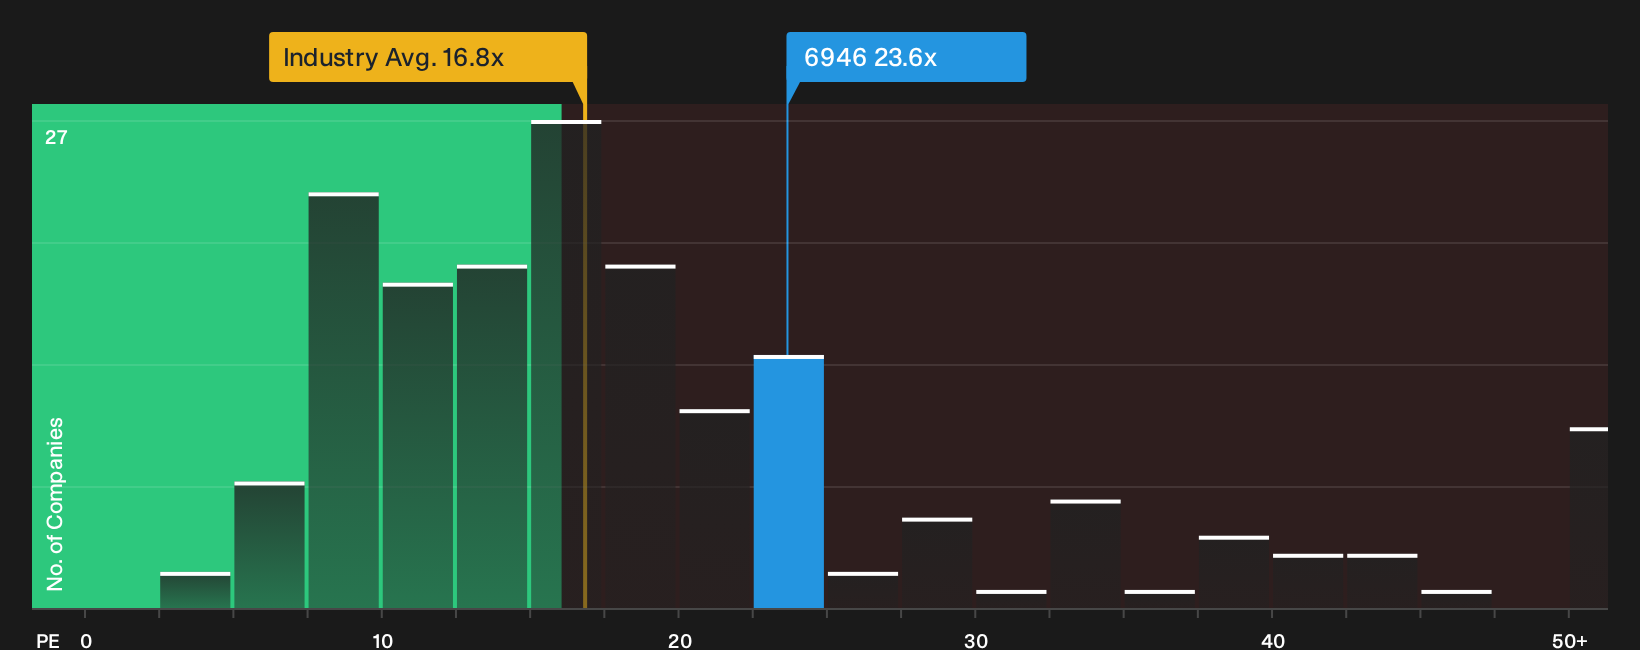Click the x-axis tick label '10'
1640x650 pixels.
point(382,640)
